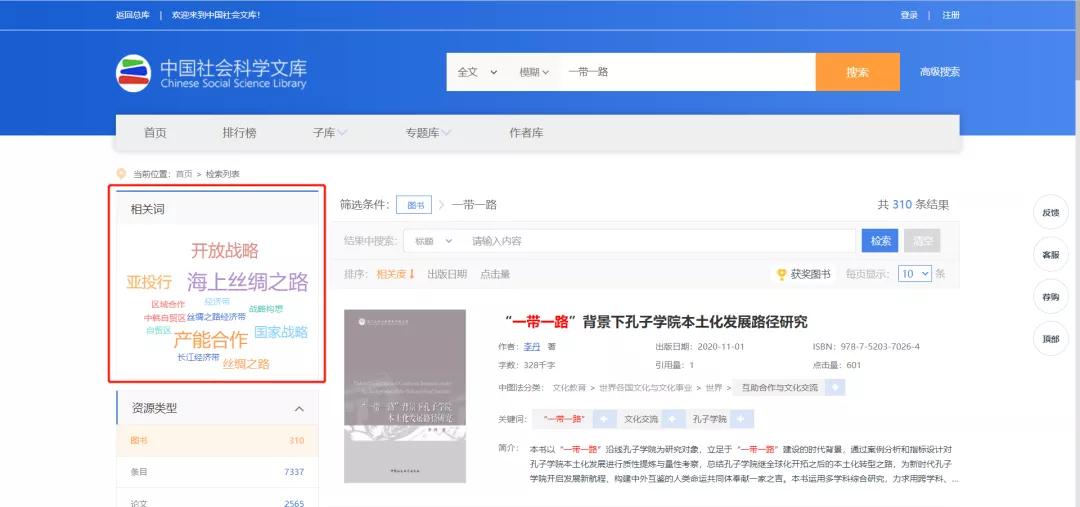
Task: Click related word 丝绸之路经济带
Action: click(216, 317)
